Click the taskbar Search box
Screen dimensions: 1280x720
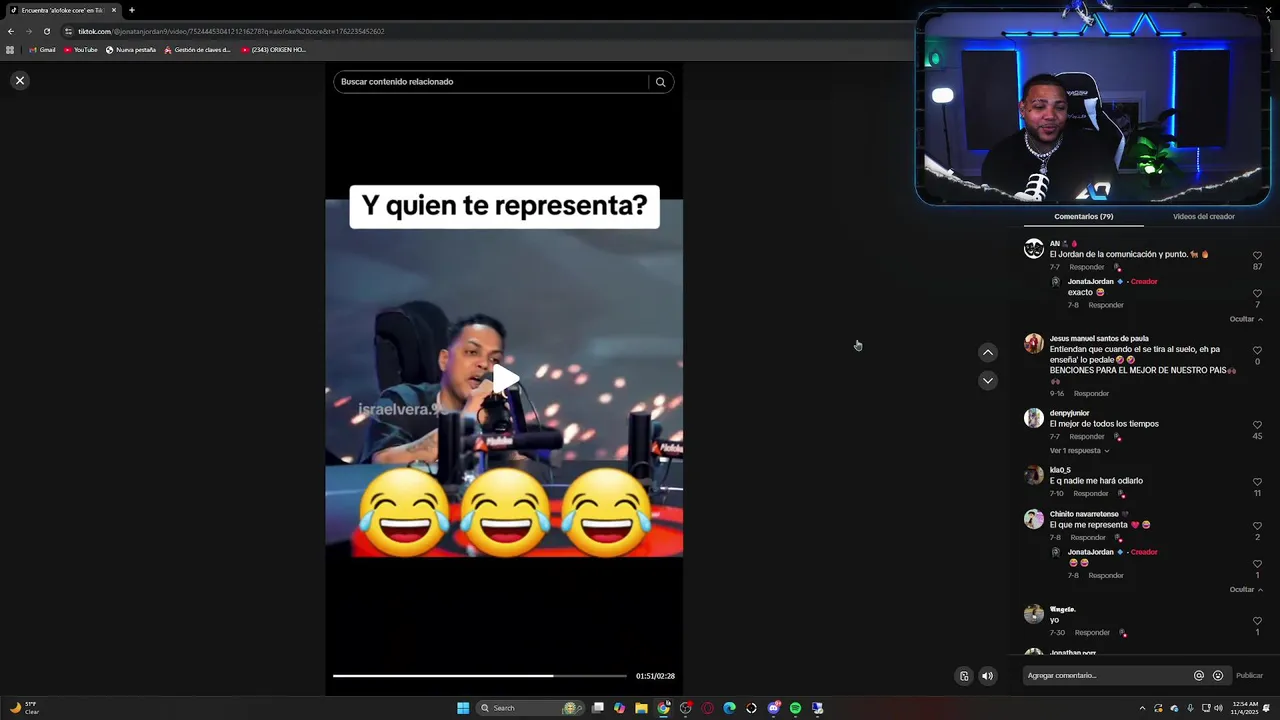point(529,708)
